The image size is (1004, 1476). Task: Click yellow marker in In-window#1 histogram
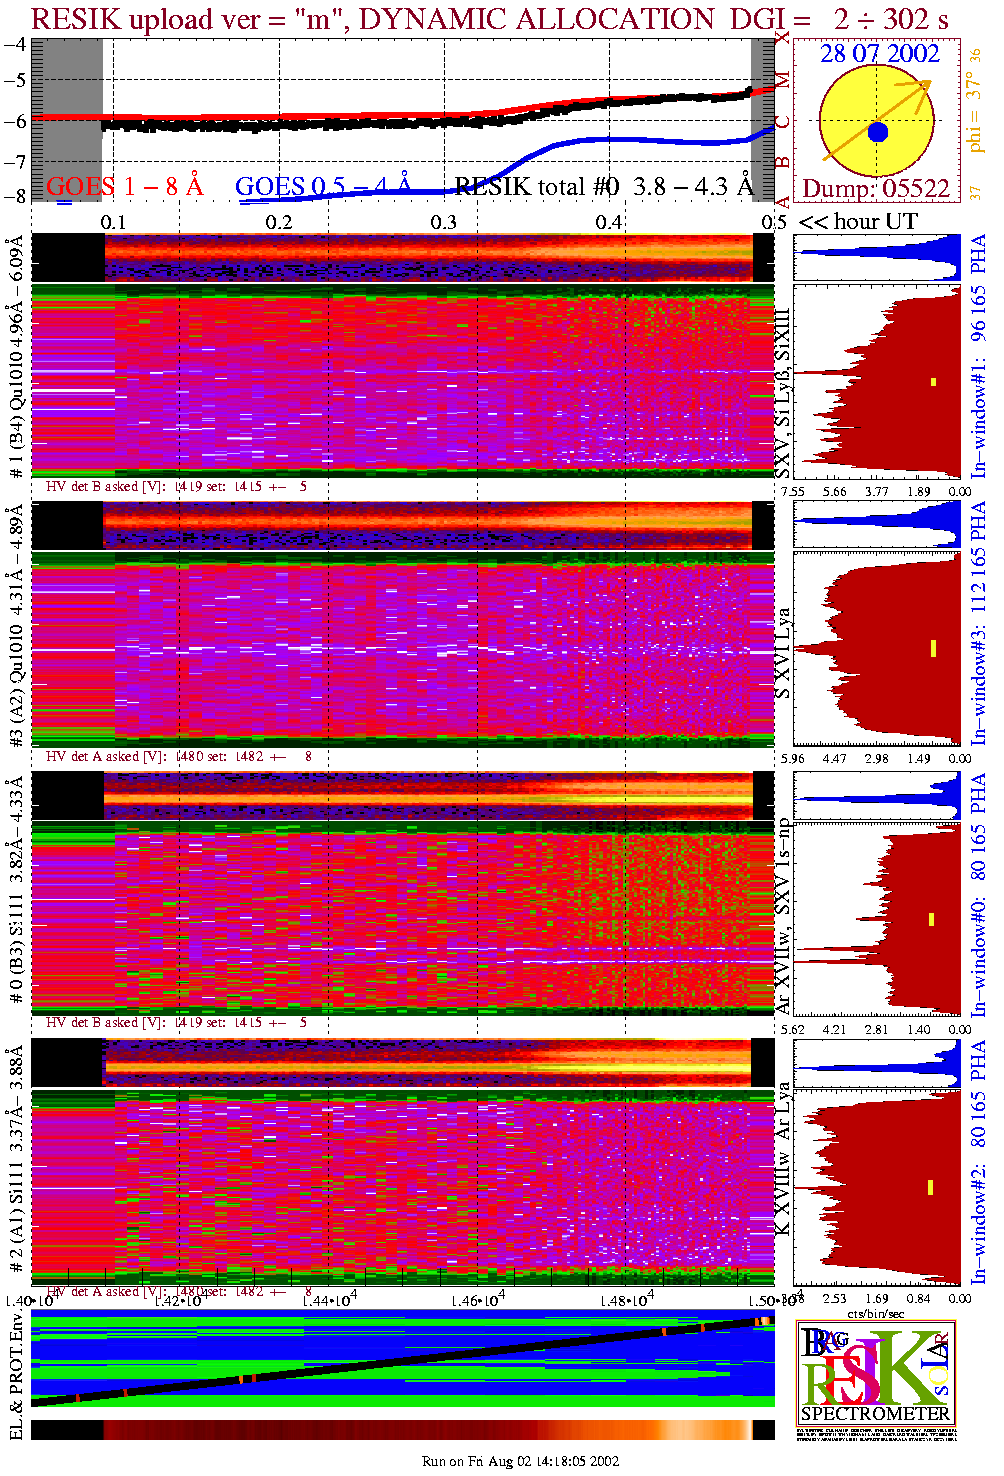coord(933,381)
